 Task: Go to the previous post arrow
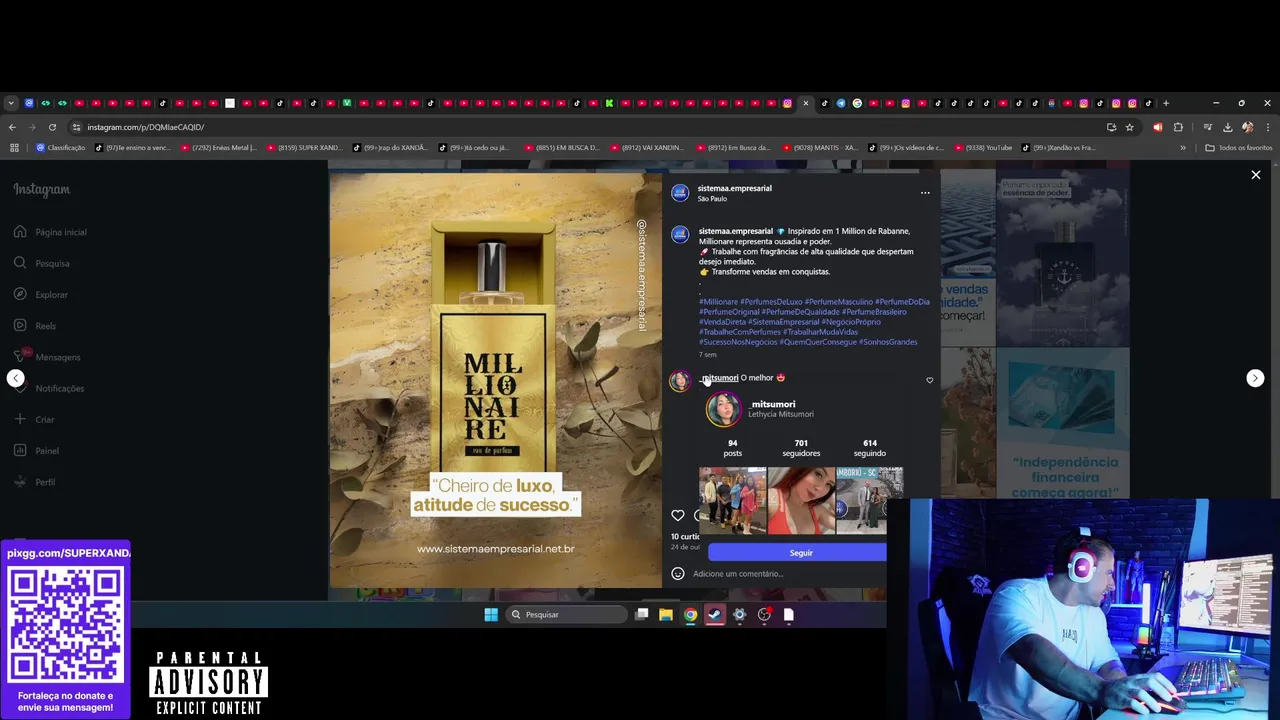(x=15, y=378)
